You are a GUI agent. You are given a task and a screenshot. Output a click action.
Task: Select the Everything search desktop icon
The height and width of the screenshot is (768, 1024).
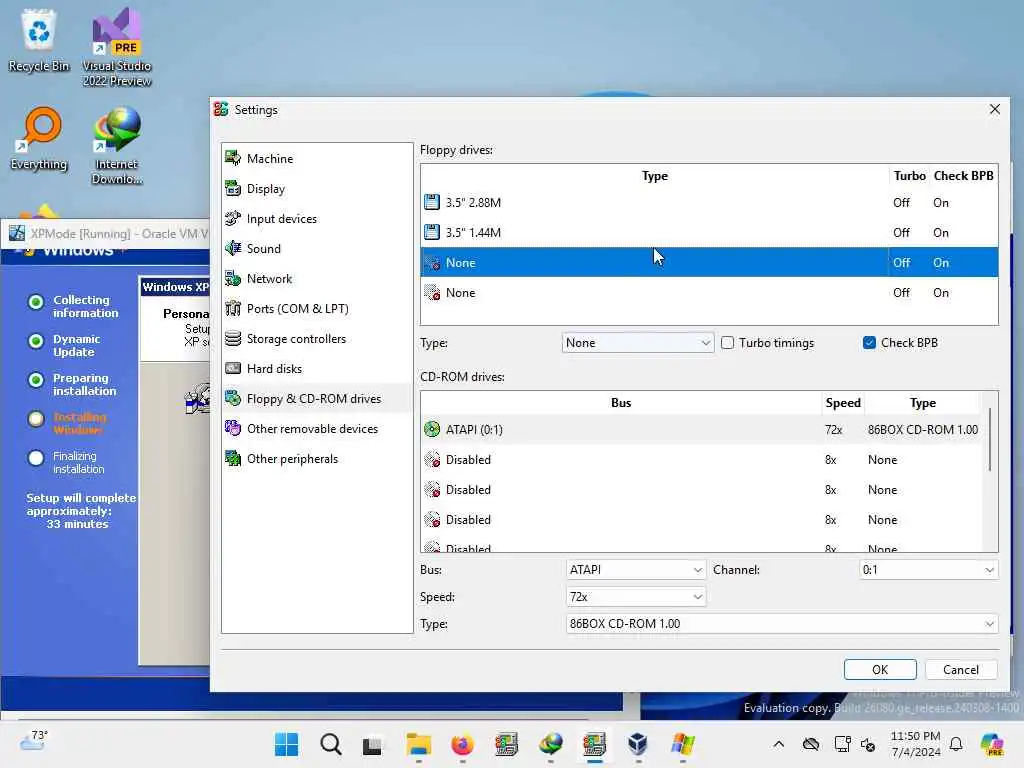point(39,138)
